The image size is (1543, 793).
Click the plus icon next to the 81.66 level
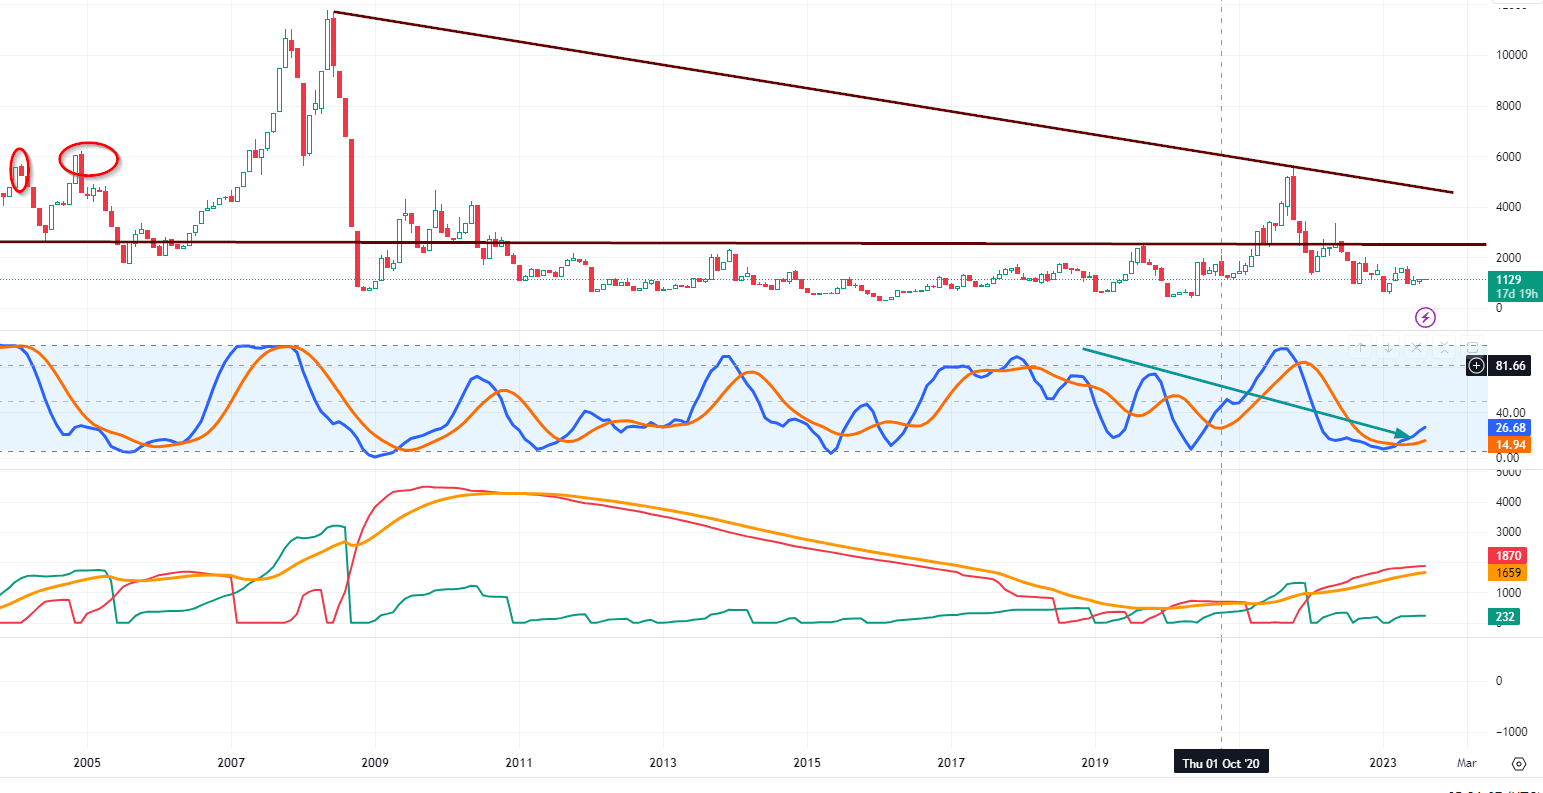[x=1476, y=366]
